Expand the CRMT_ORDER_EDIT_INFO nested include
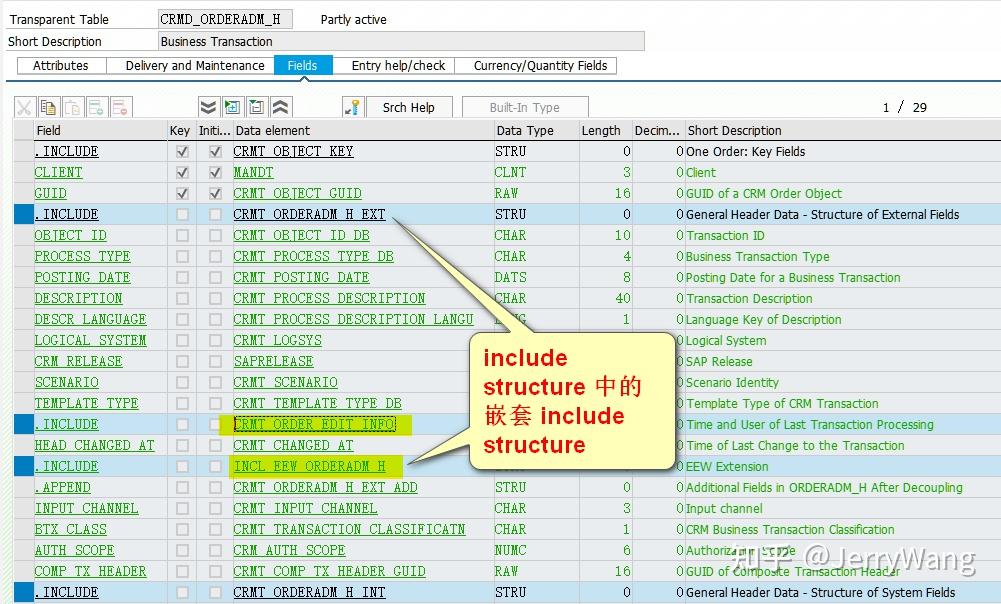This screenshot has height=604, width=1001. point(314,424)
